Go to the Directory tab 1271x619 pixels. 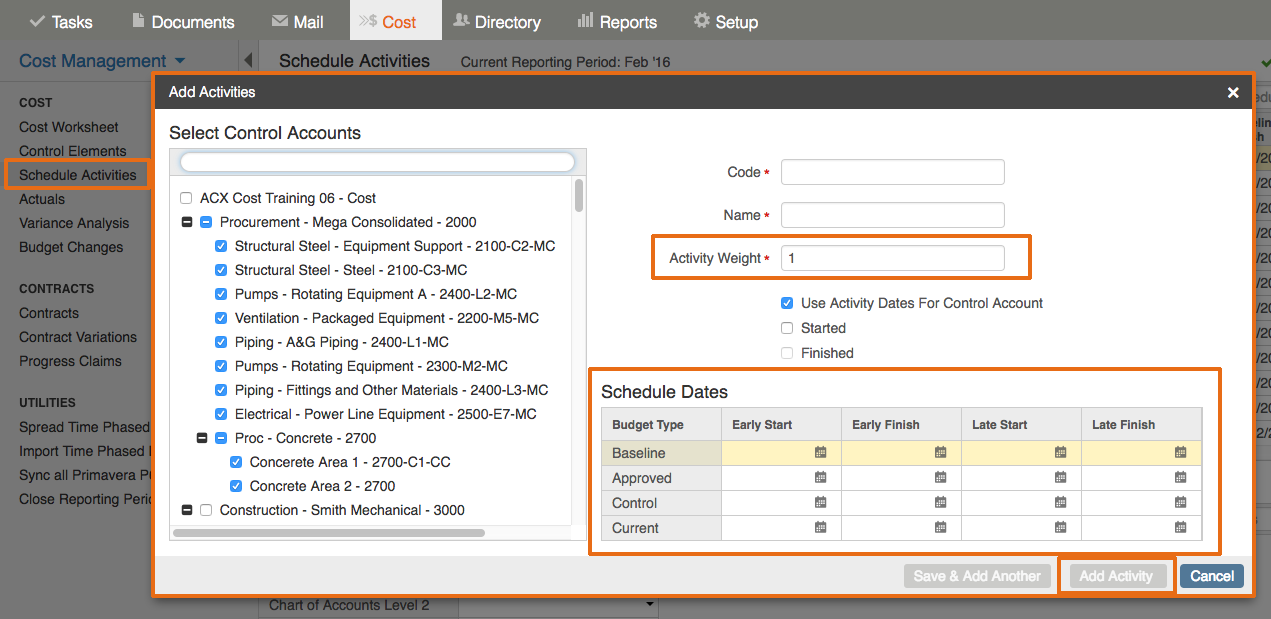(x=497, y=21)
